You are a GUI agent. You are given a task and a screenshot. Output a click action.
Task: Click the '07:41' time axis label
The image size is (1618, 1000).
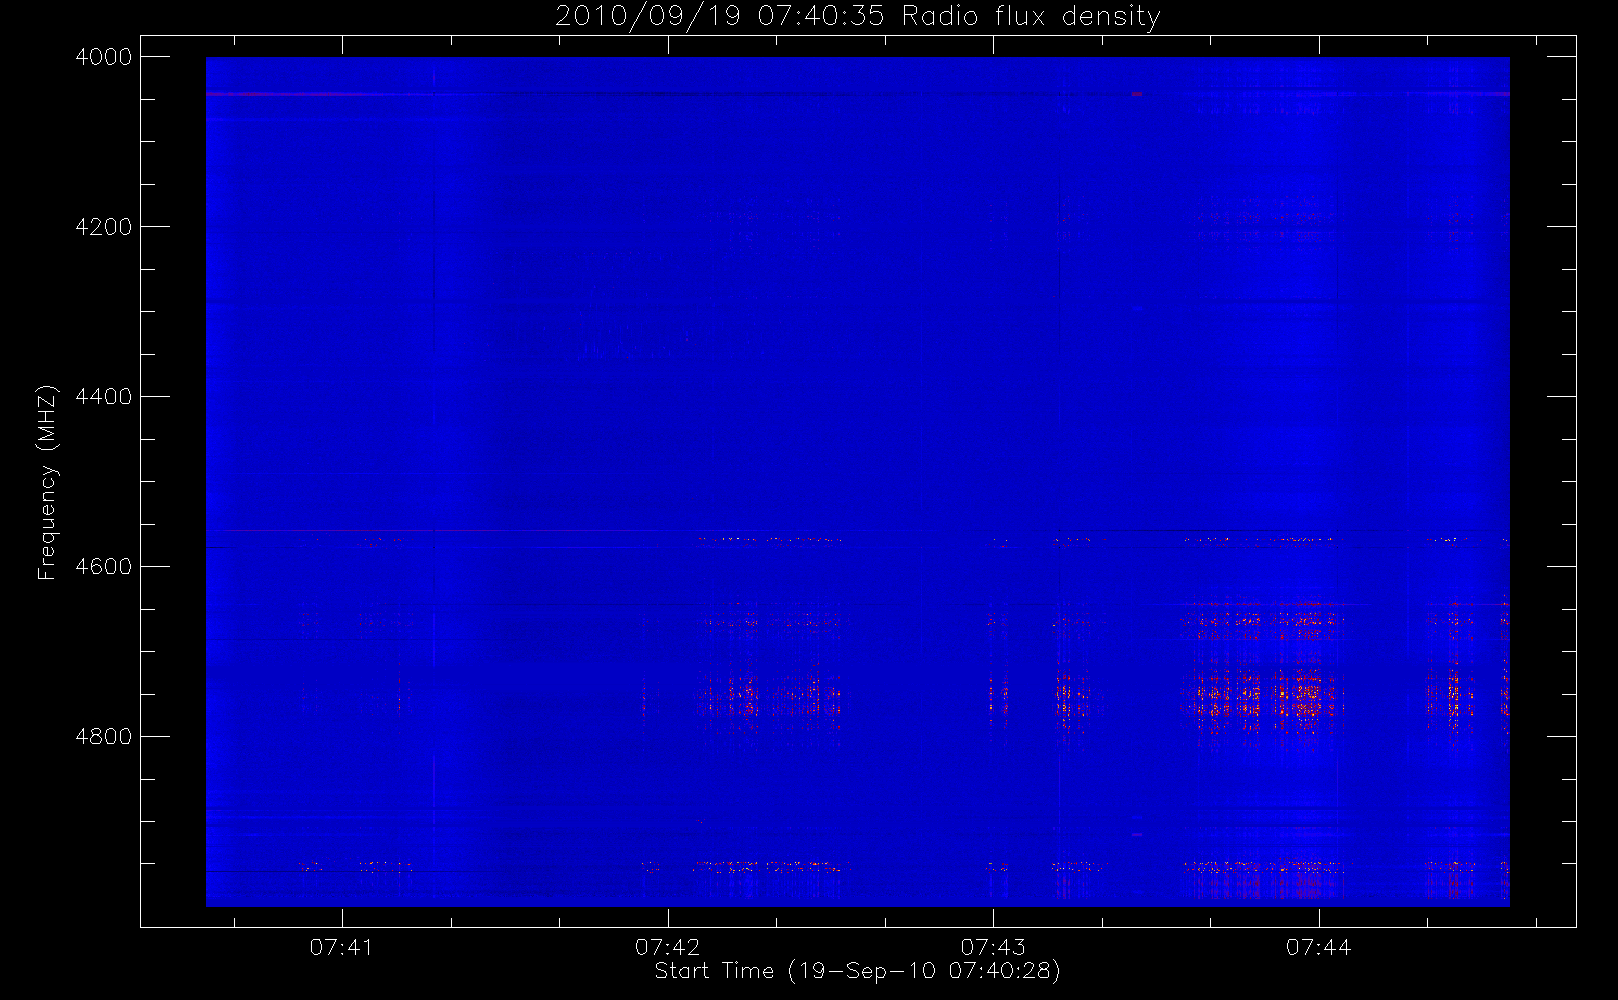click(x=342, y=947)
